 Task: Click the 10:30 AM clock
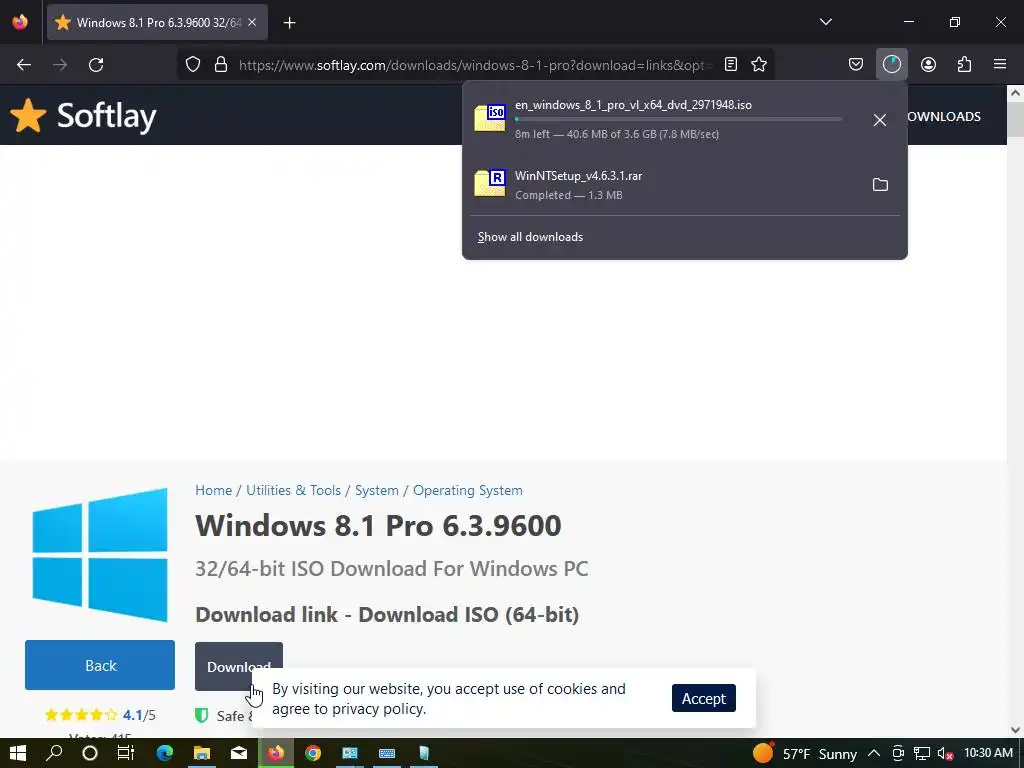tap(988, 753)
